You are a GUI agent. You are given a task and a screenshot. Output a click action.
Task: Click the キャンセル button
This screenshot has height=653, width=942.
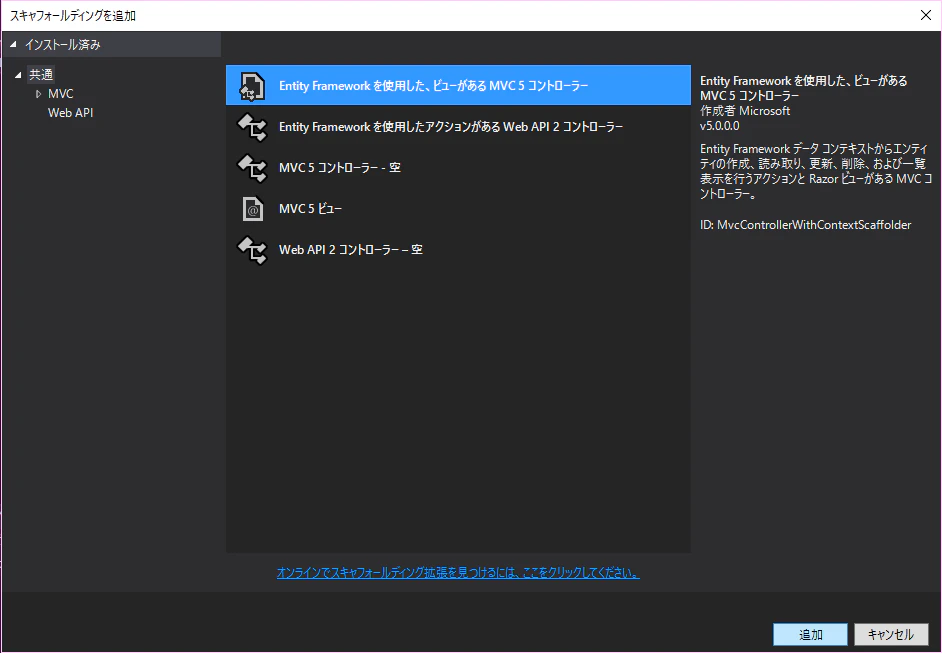coord(891,634)
